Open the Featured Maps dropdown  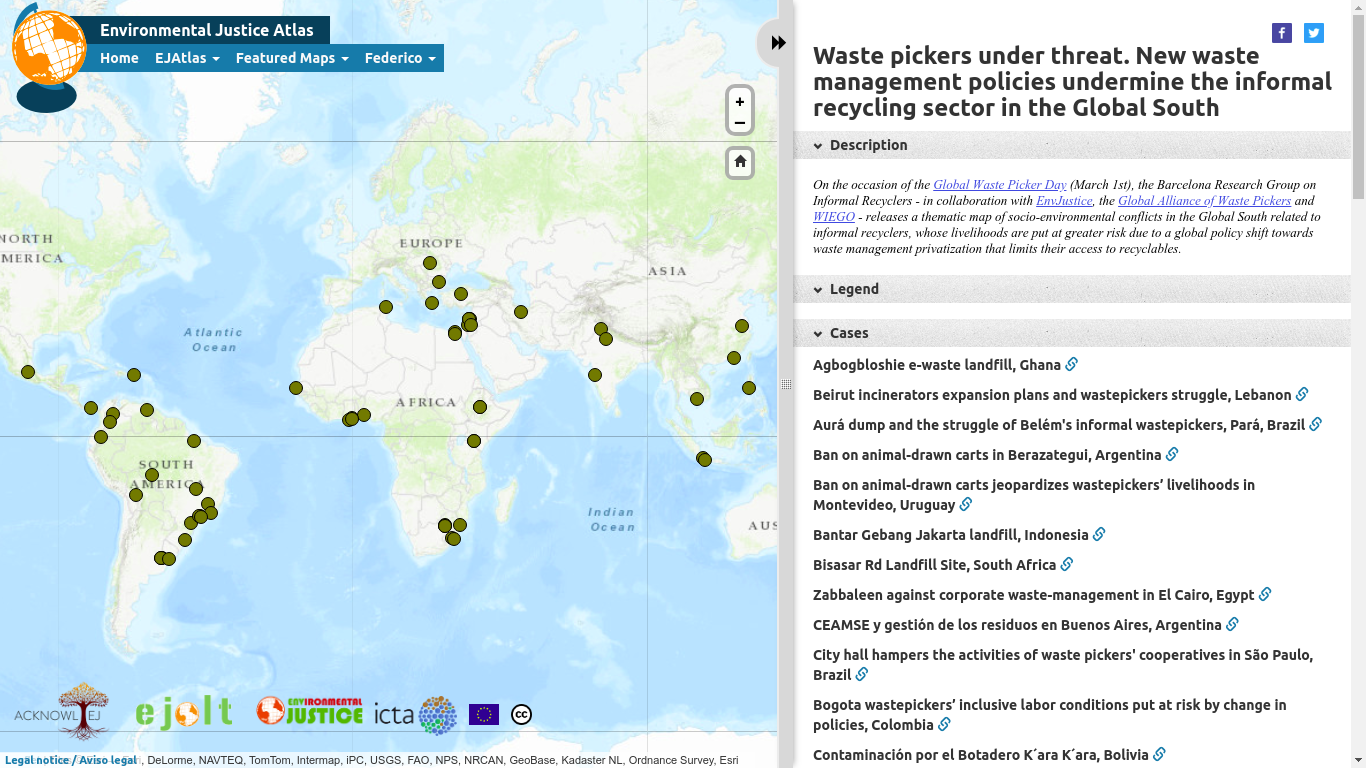(x=292, y=58)
